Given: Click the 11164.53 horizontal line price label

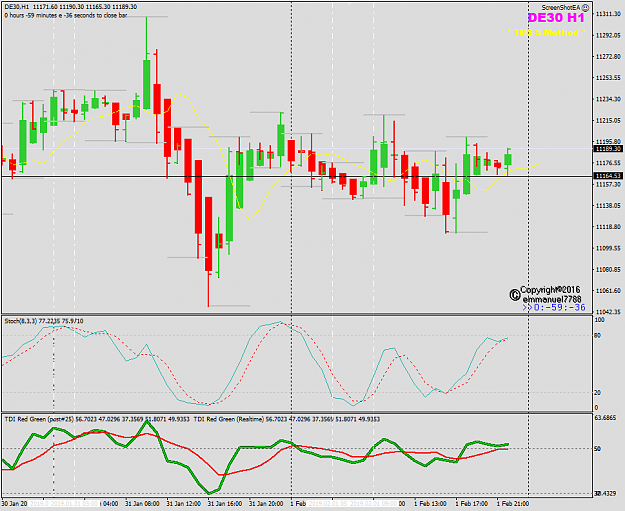Looking at the screenshot, I should 608,176.
